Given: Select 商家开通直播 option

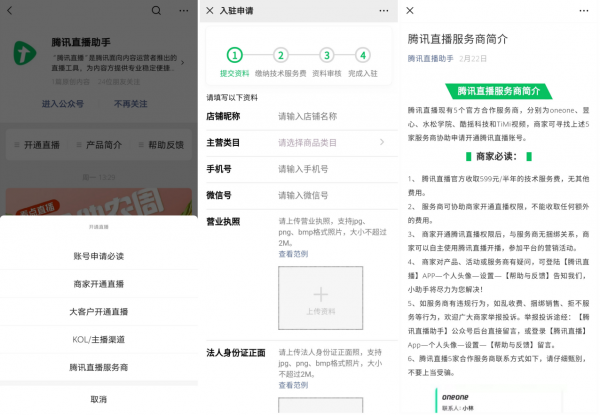Looking at the screenshot, I should coord(99,284).
